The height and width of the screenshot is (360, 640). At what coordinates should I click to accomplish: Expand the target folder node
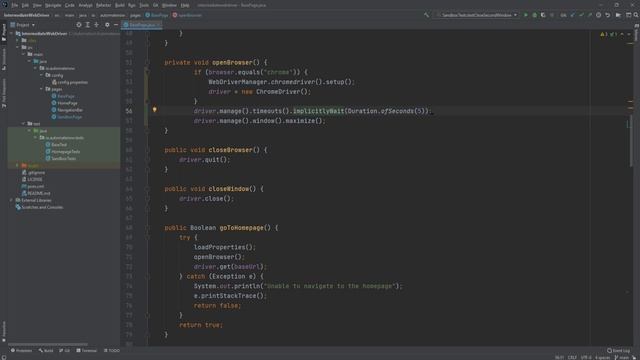coord(18,165)
